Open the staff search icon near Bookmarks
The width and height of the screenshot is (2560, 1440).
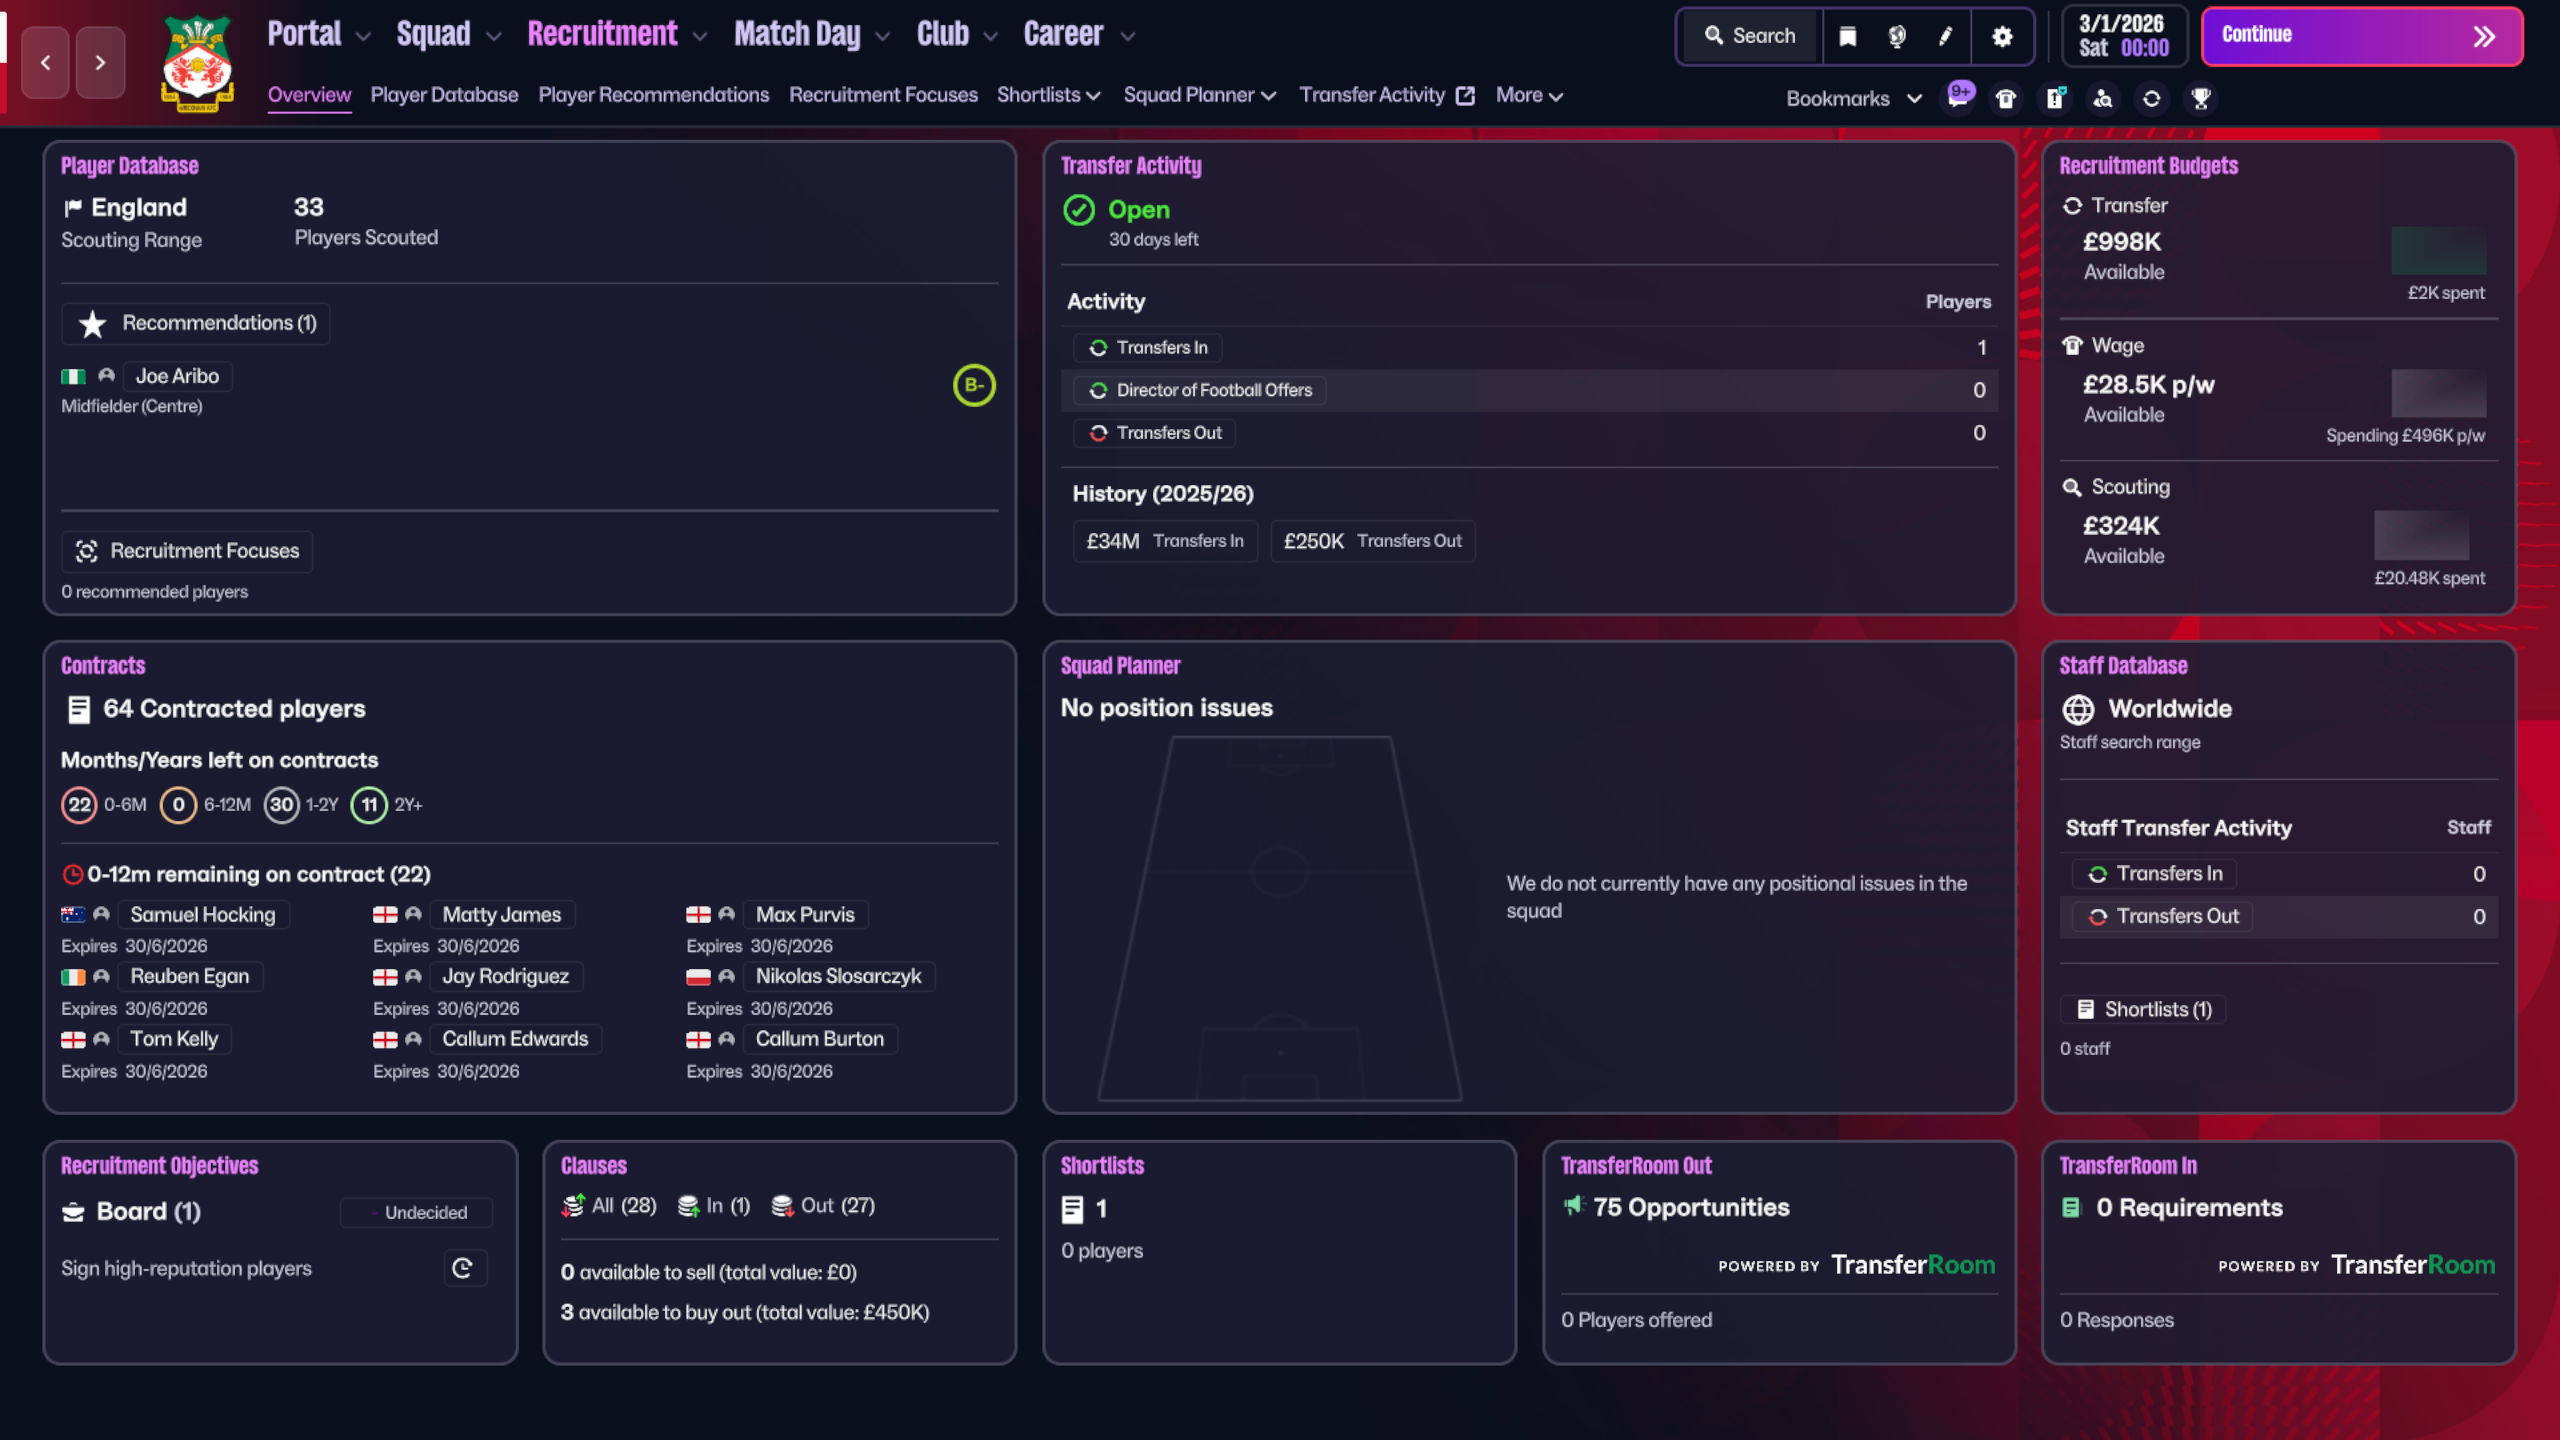pos(2102,98)
